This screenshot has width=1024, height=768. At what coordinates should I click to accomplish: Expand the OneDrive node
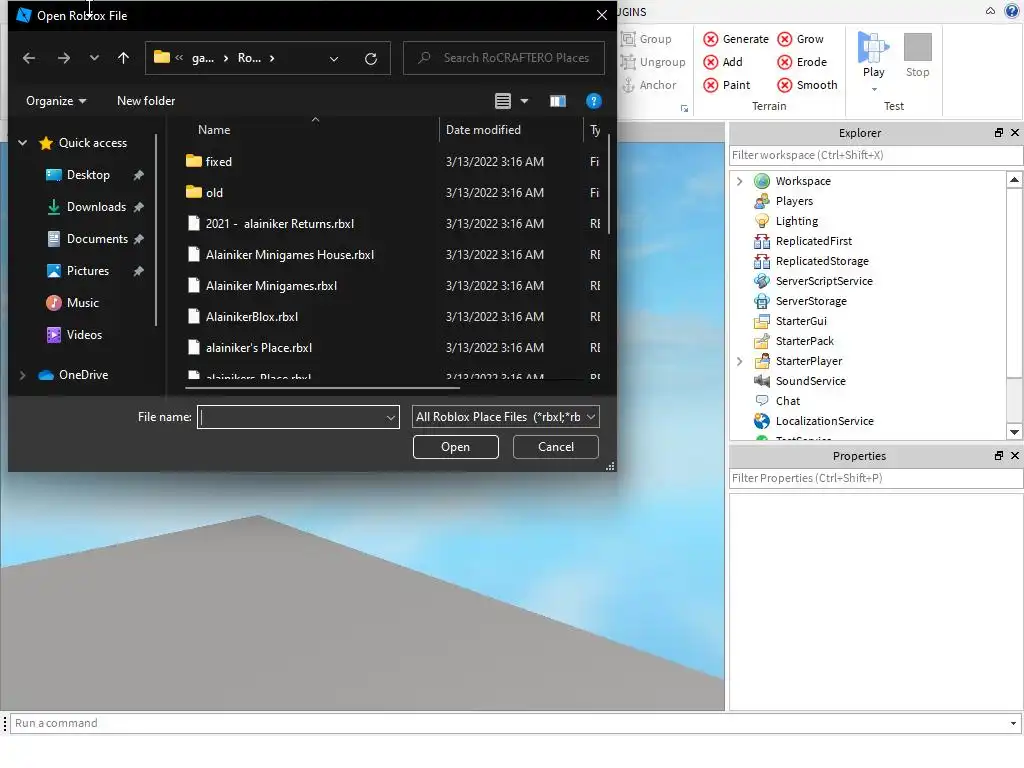pos(23,375)
